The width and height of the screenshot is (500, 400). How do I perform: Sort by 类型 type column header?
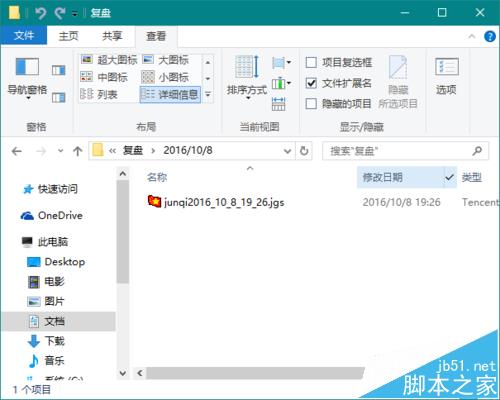[472, 177]
